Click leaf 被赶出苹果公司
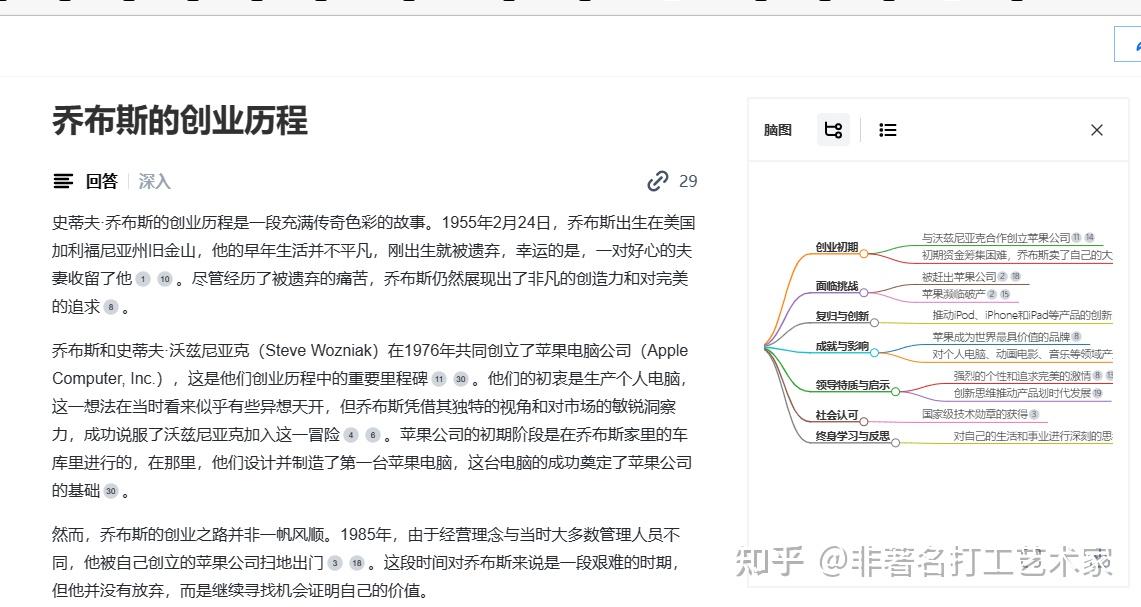 (958, 277)
